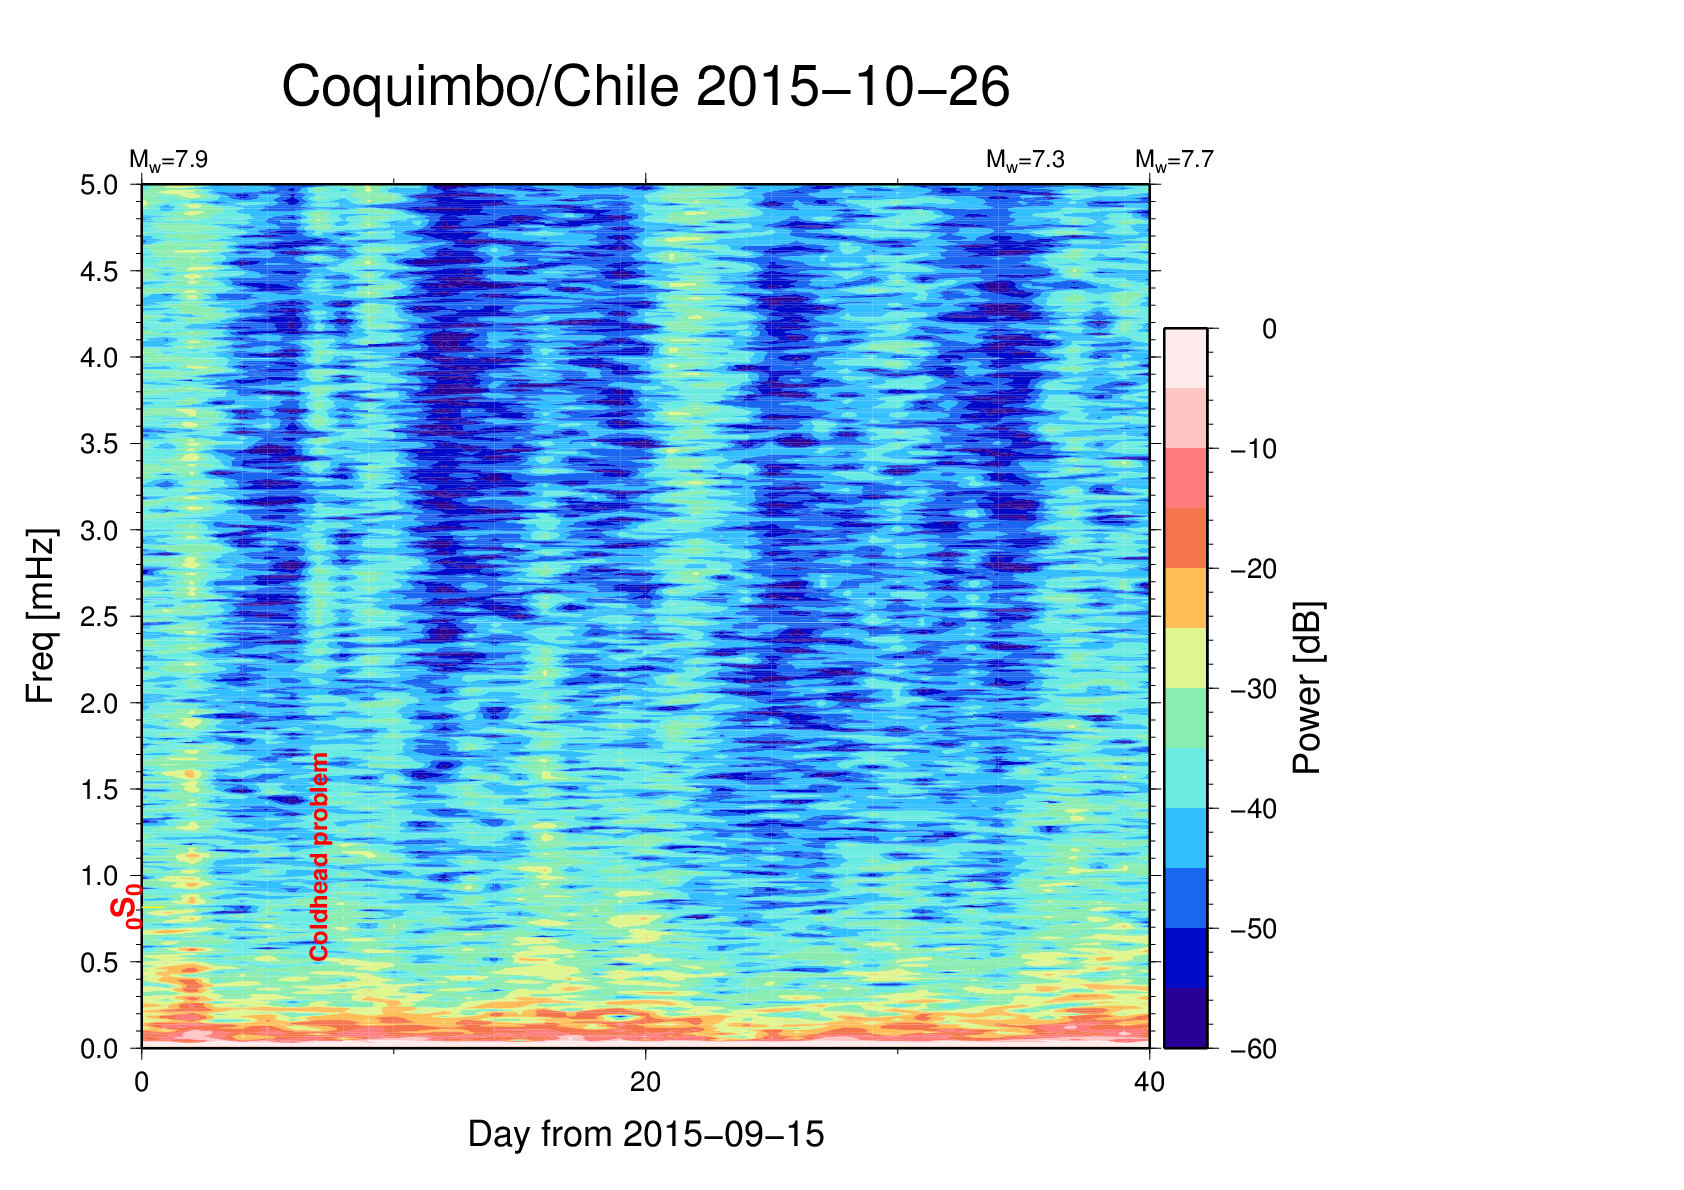Viewport: 1684px width, 1190px height.
Task: Click the -10 colorbar tick label
Action: pos(1253,449)
